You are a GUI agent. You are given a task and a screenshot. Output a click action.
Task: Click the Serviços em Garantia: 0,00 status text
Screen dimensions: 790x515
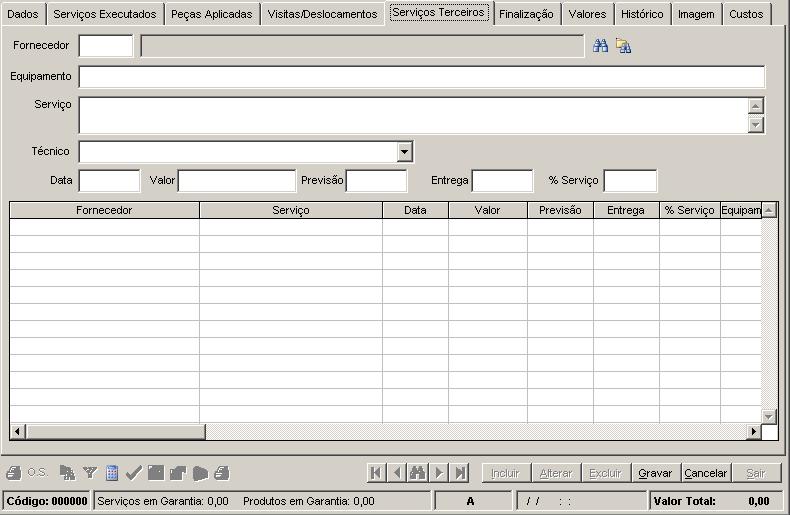(x=163, y=501)
